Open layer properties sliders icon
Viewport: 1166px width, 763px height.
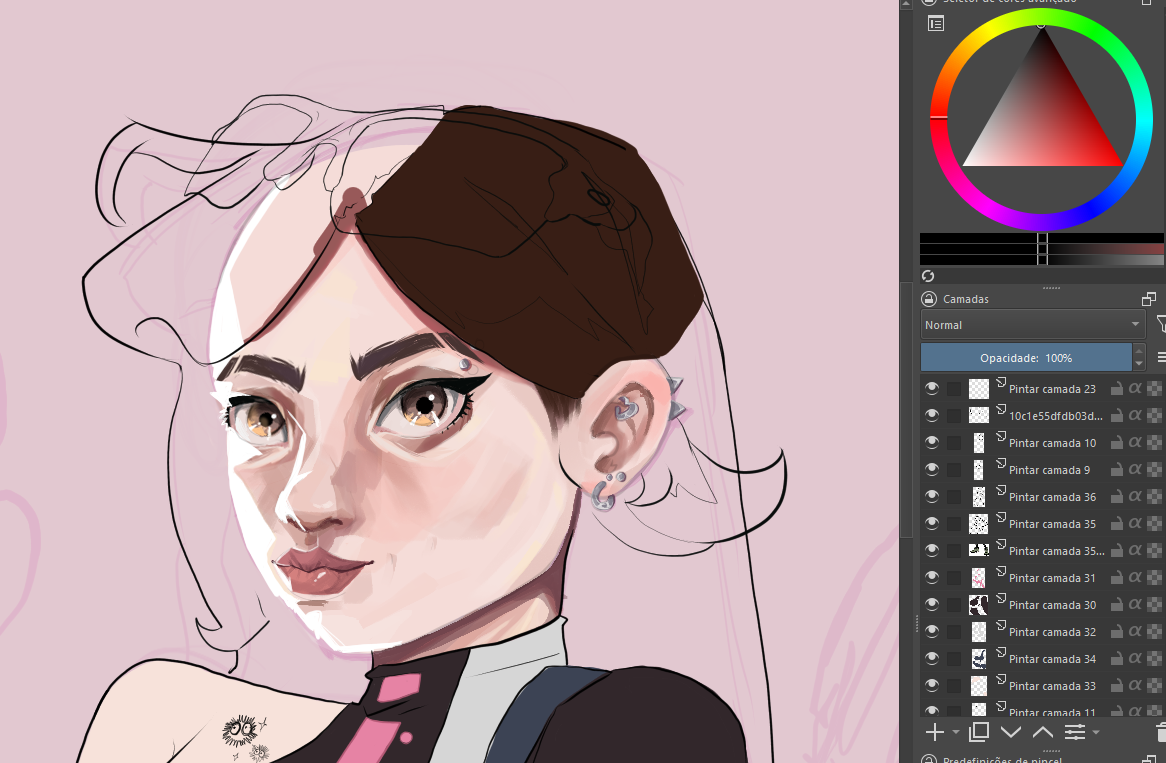(1075, 733)
